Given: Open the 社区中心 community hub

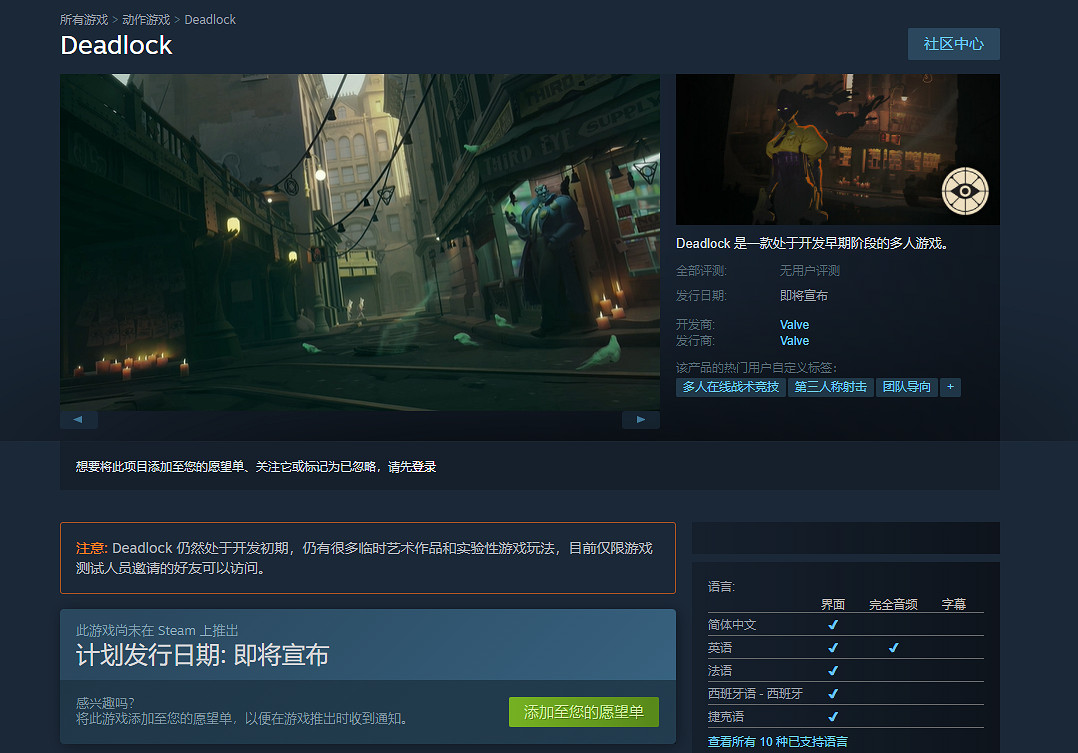Looking at the screenshot, I should (x=952, y=43).
